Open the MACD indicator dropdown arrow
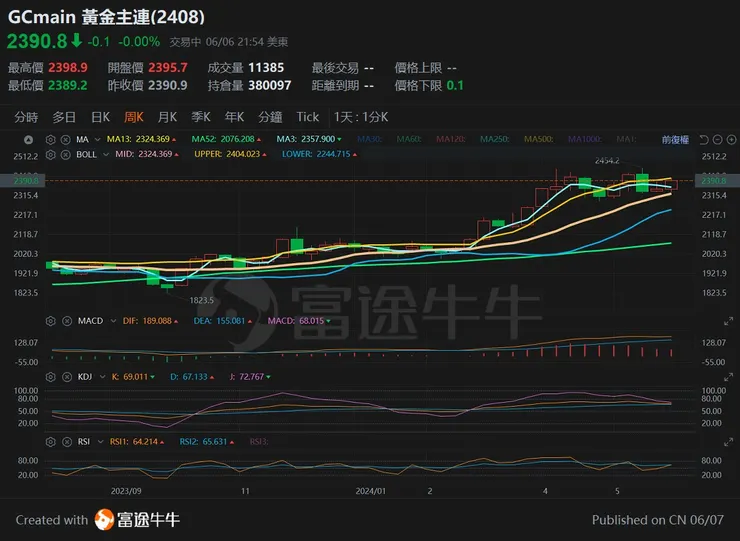Image resolution: width=740 pixels, height=541 pixels. click(113, 321)
